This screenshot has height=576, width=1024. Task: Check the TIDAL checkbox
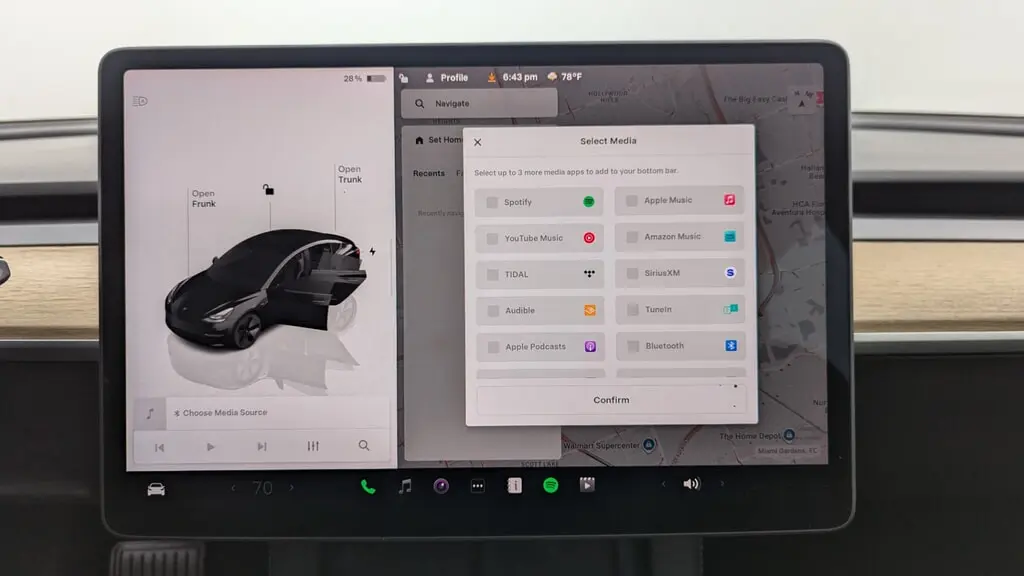493,275
